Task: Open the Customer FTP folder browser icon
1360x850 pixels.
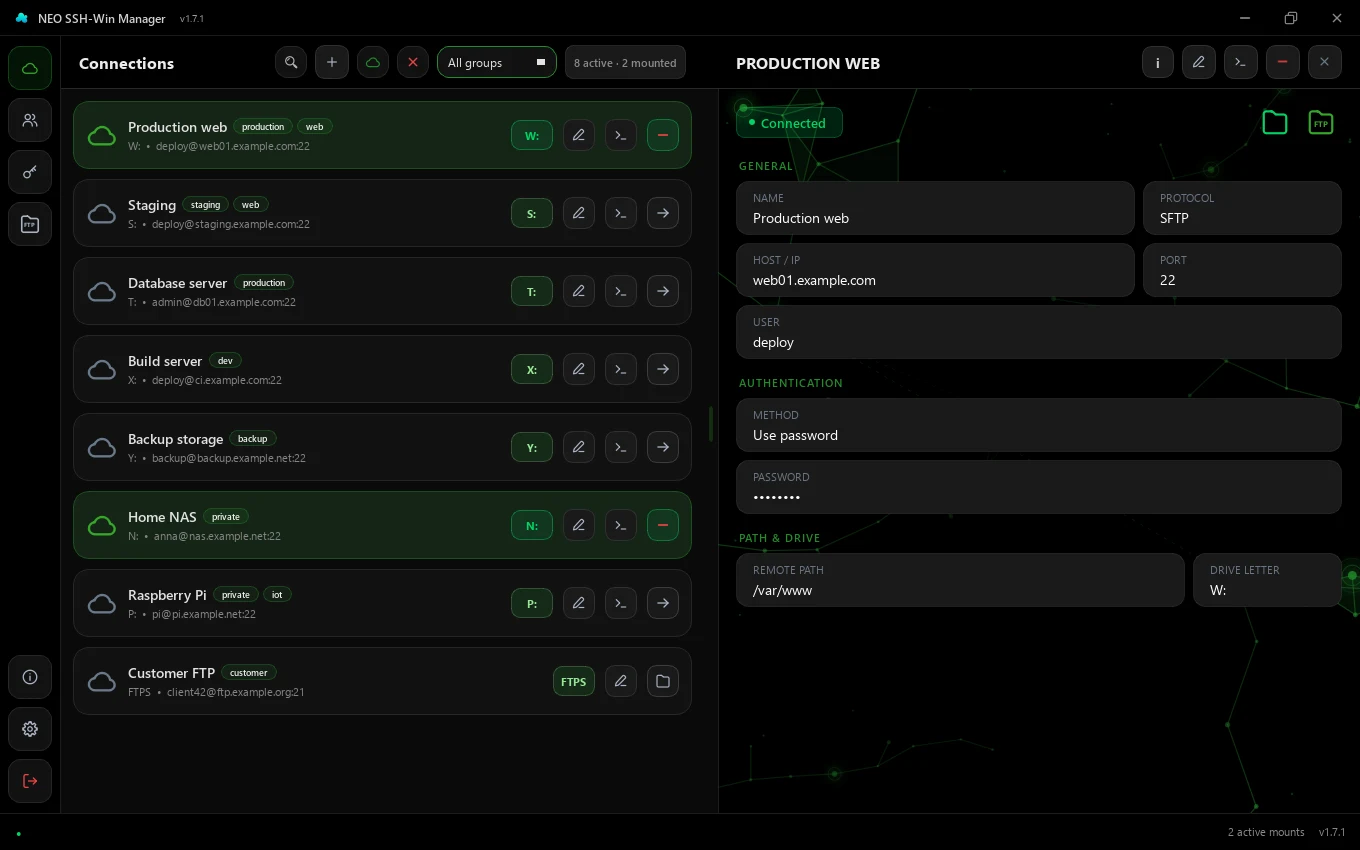Action: 663,681
